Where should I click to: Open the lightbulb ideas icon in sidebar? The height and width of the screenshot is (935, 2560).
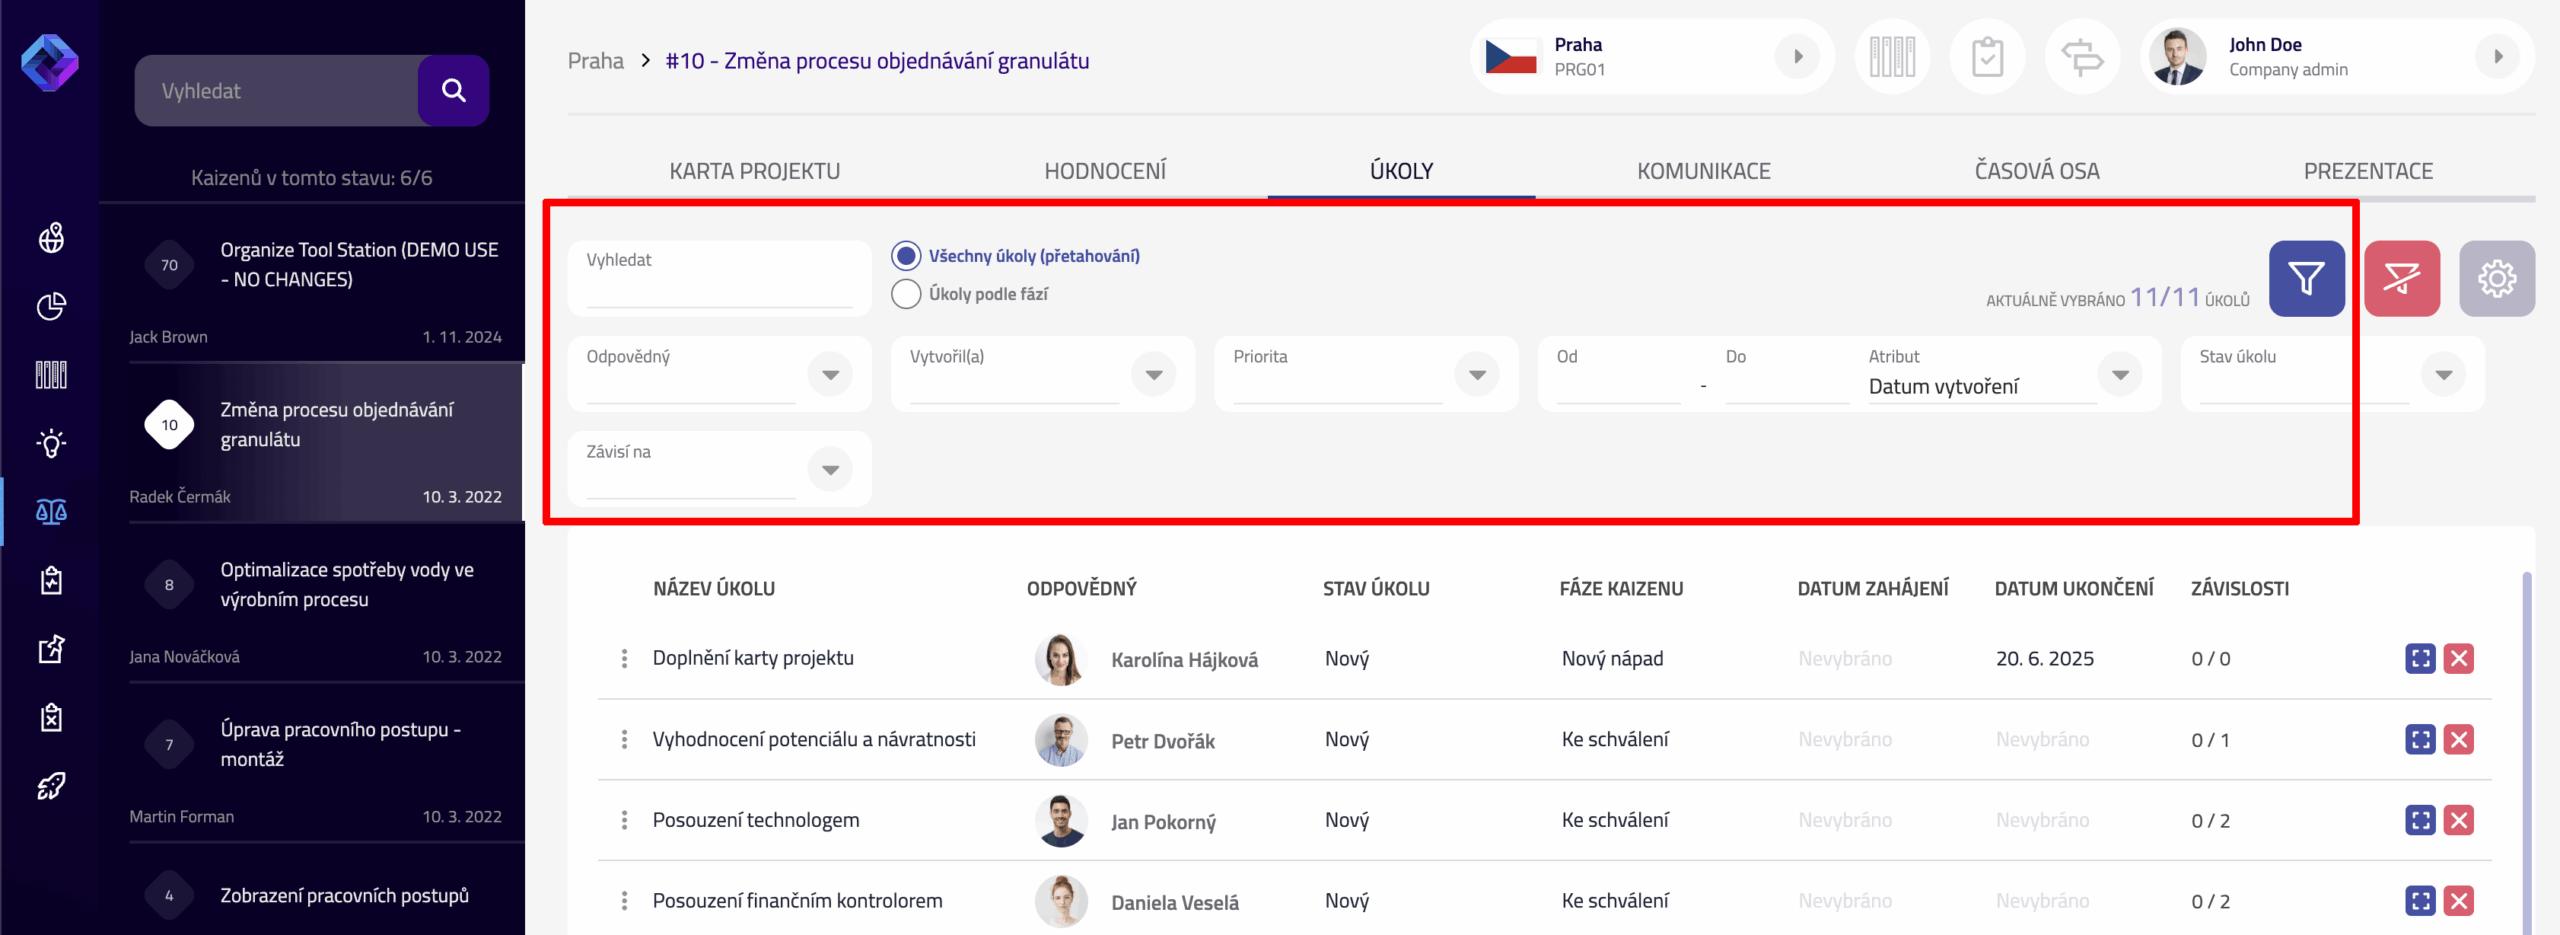pyautogui.click(x=51, y=443)
